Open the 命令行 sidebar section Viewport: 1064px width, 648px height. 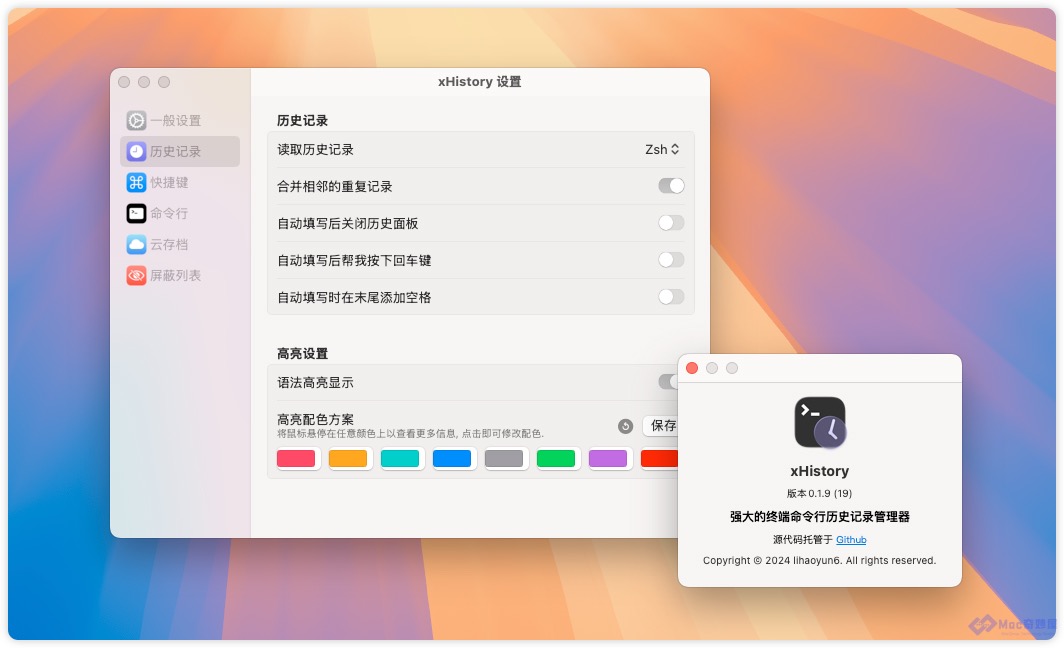[180, 213]
